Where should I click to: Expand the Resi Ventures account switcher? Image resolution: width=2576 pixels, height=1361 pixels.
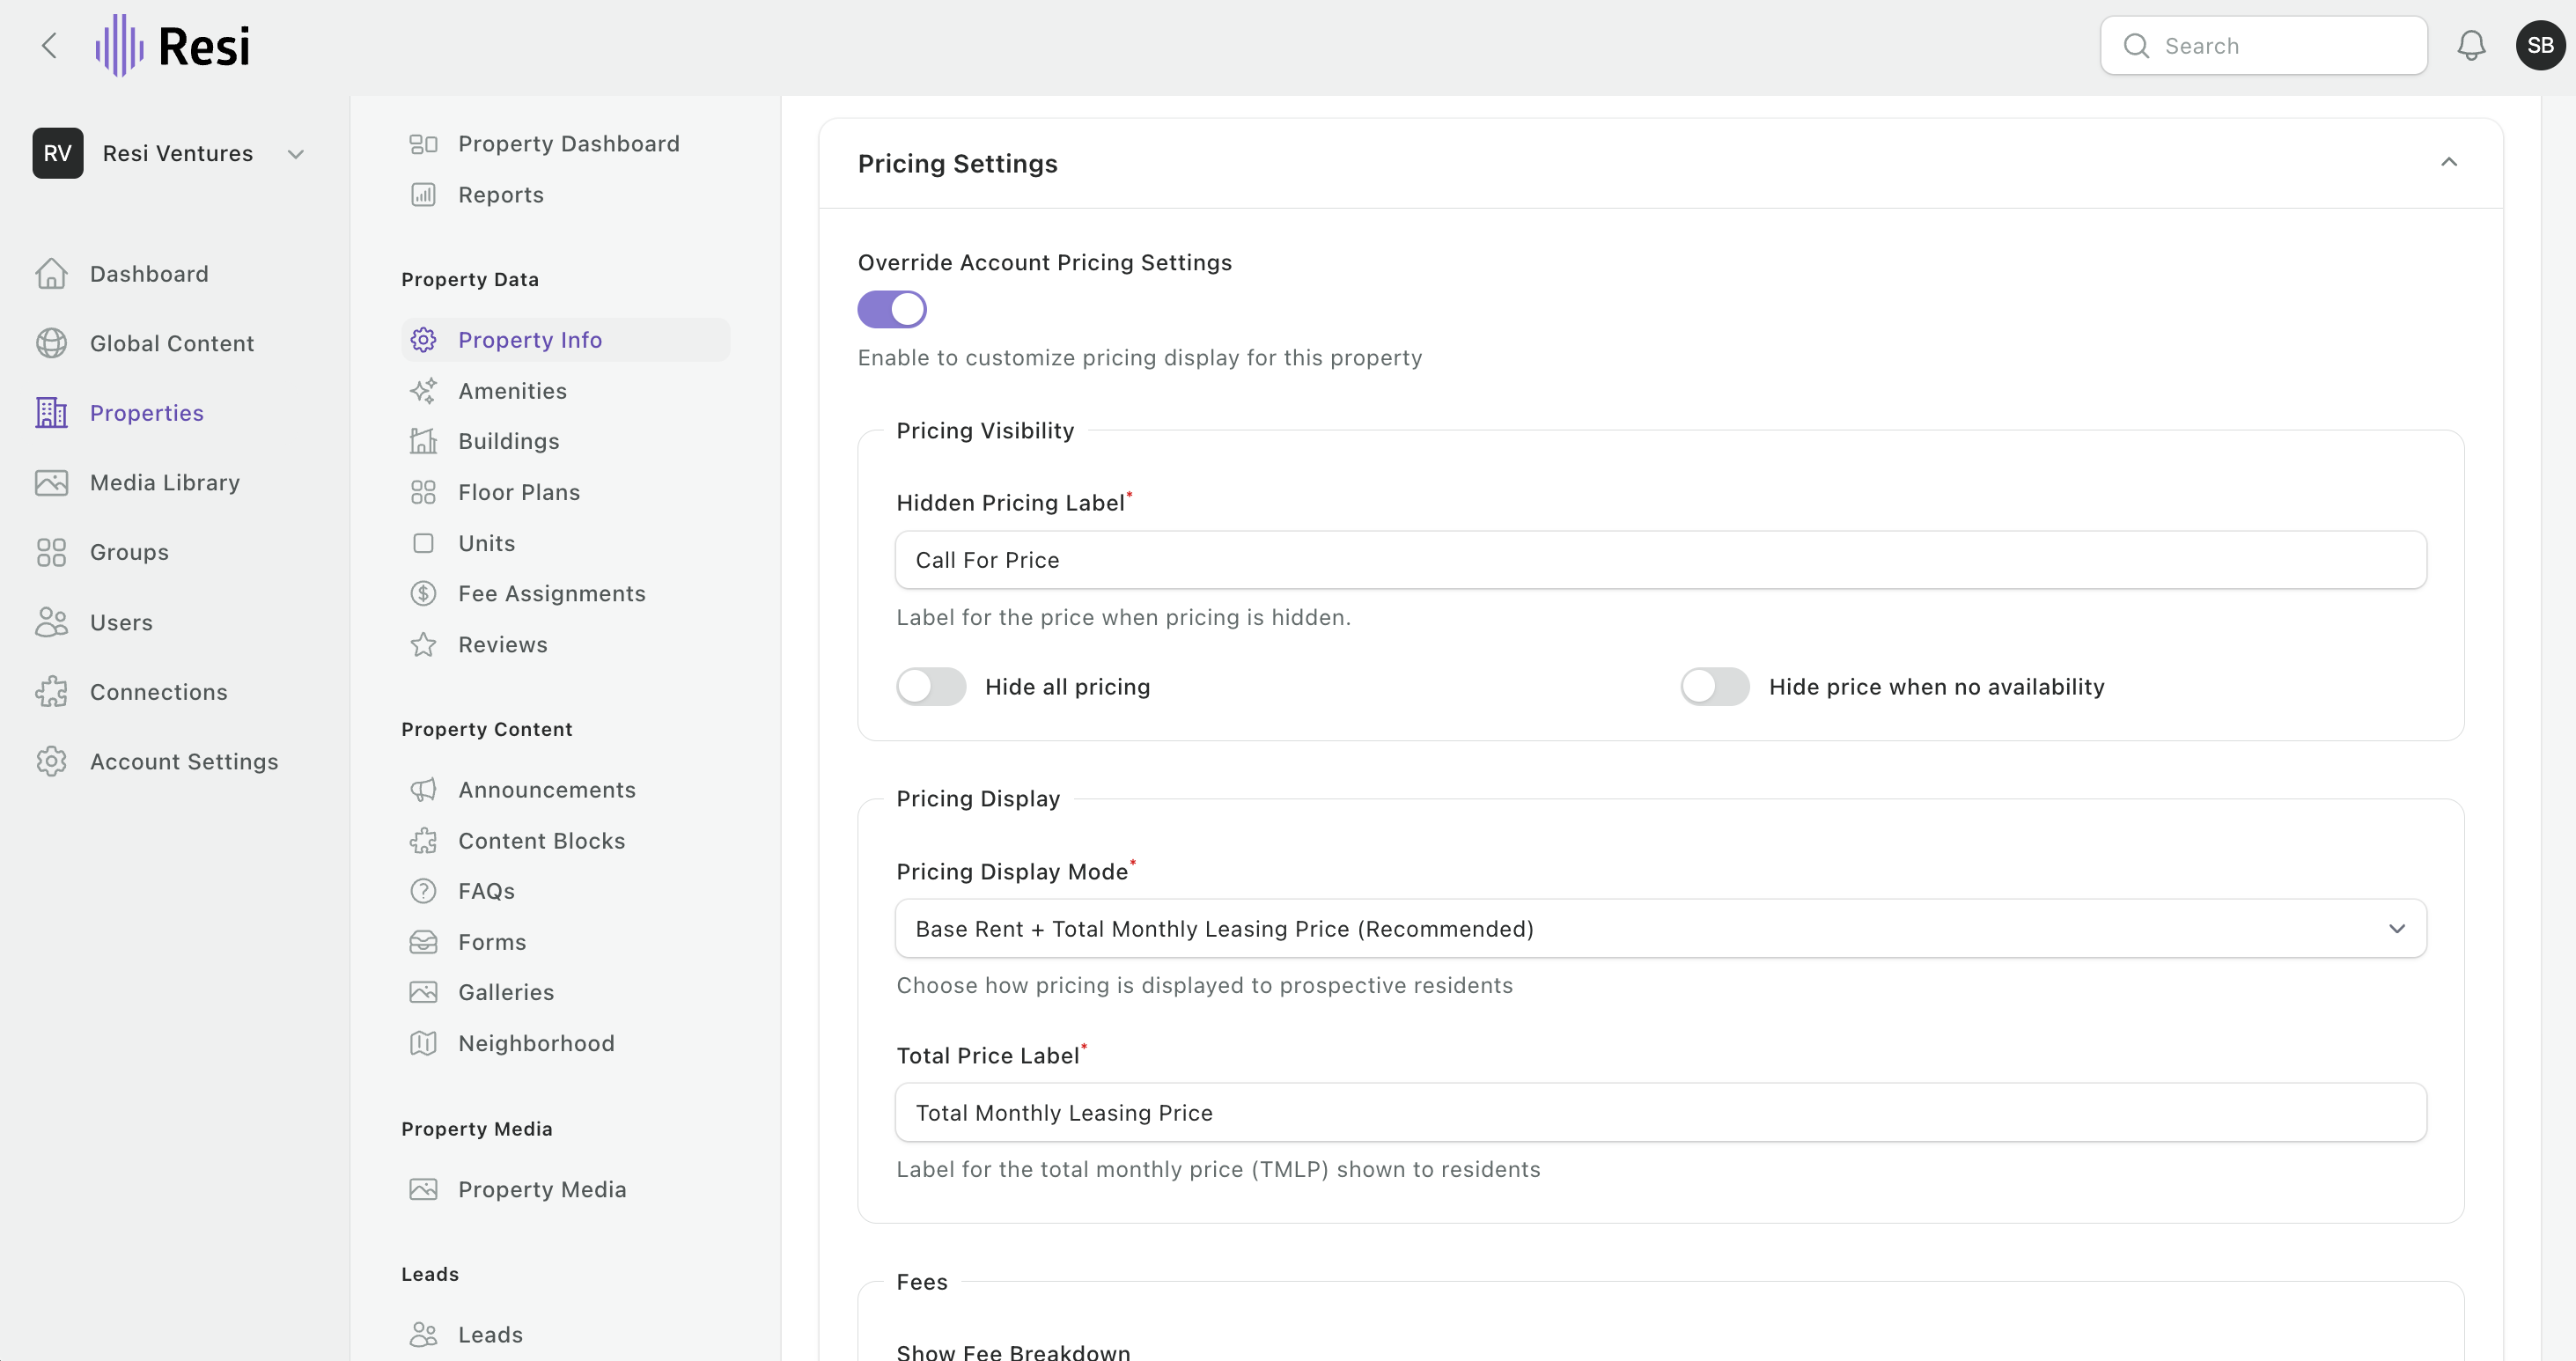tap(295, 154)
